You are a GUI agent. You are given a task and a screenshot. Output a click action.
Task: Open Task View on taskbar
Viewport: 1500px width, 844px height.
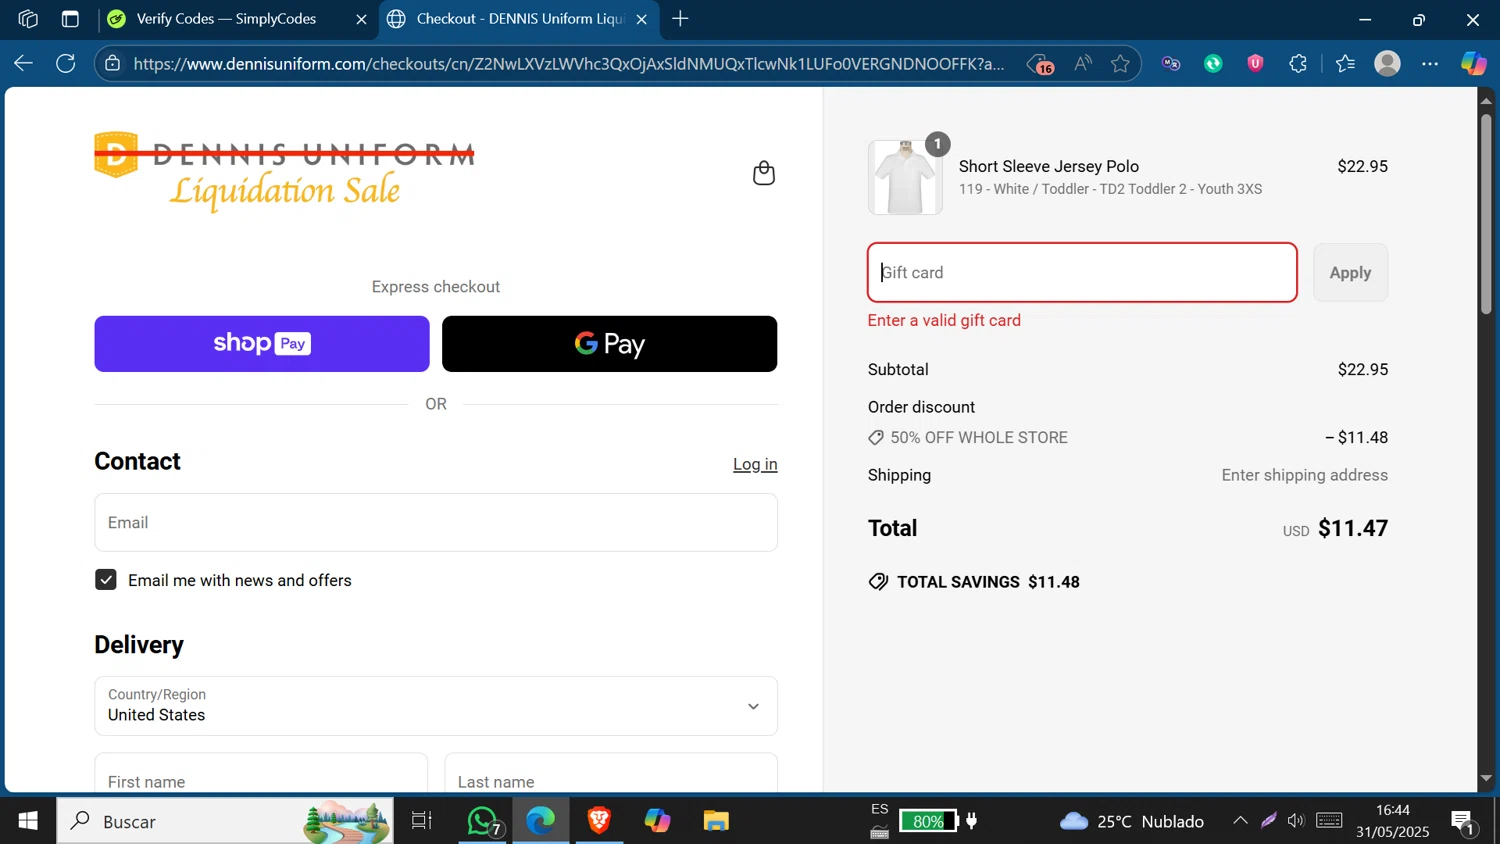(422, 821)
